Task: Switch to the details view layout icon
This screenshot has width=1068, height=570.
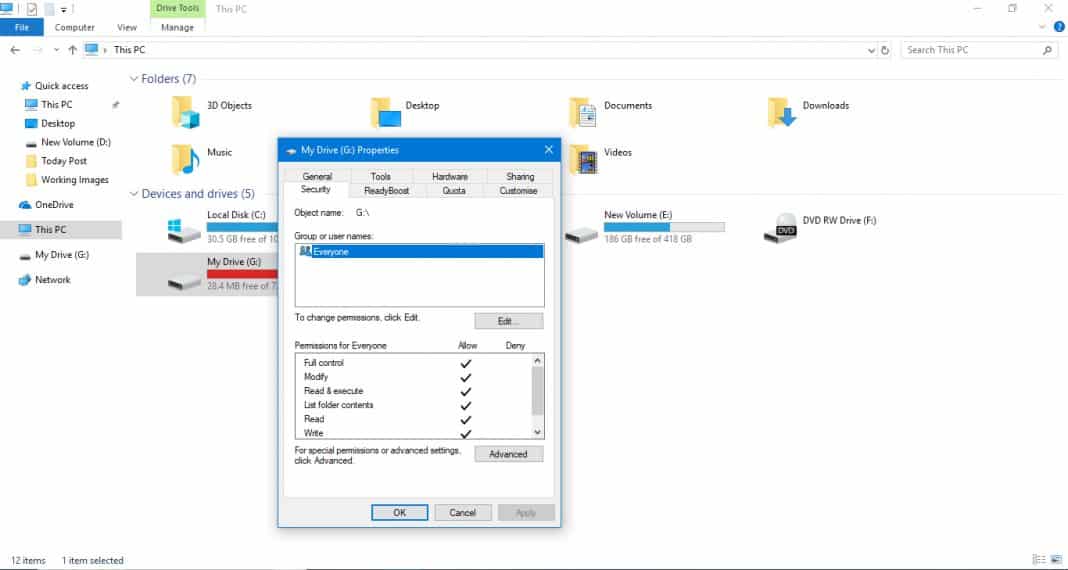Action: (1038, 560)
